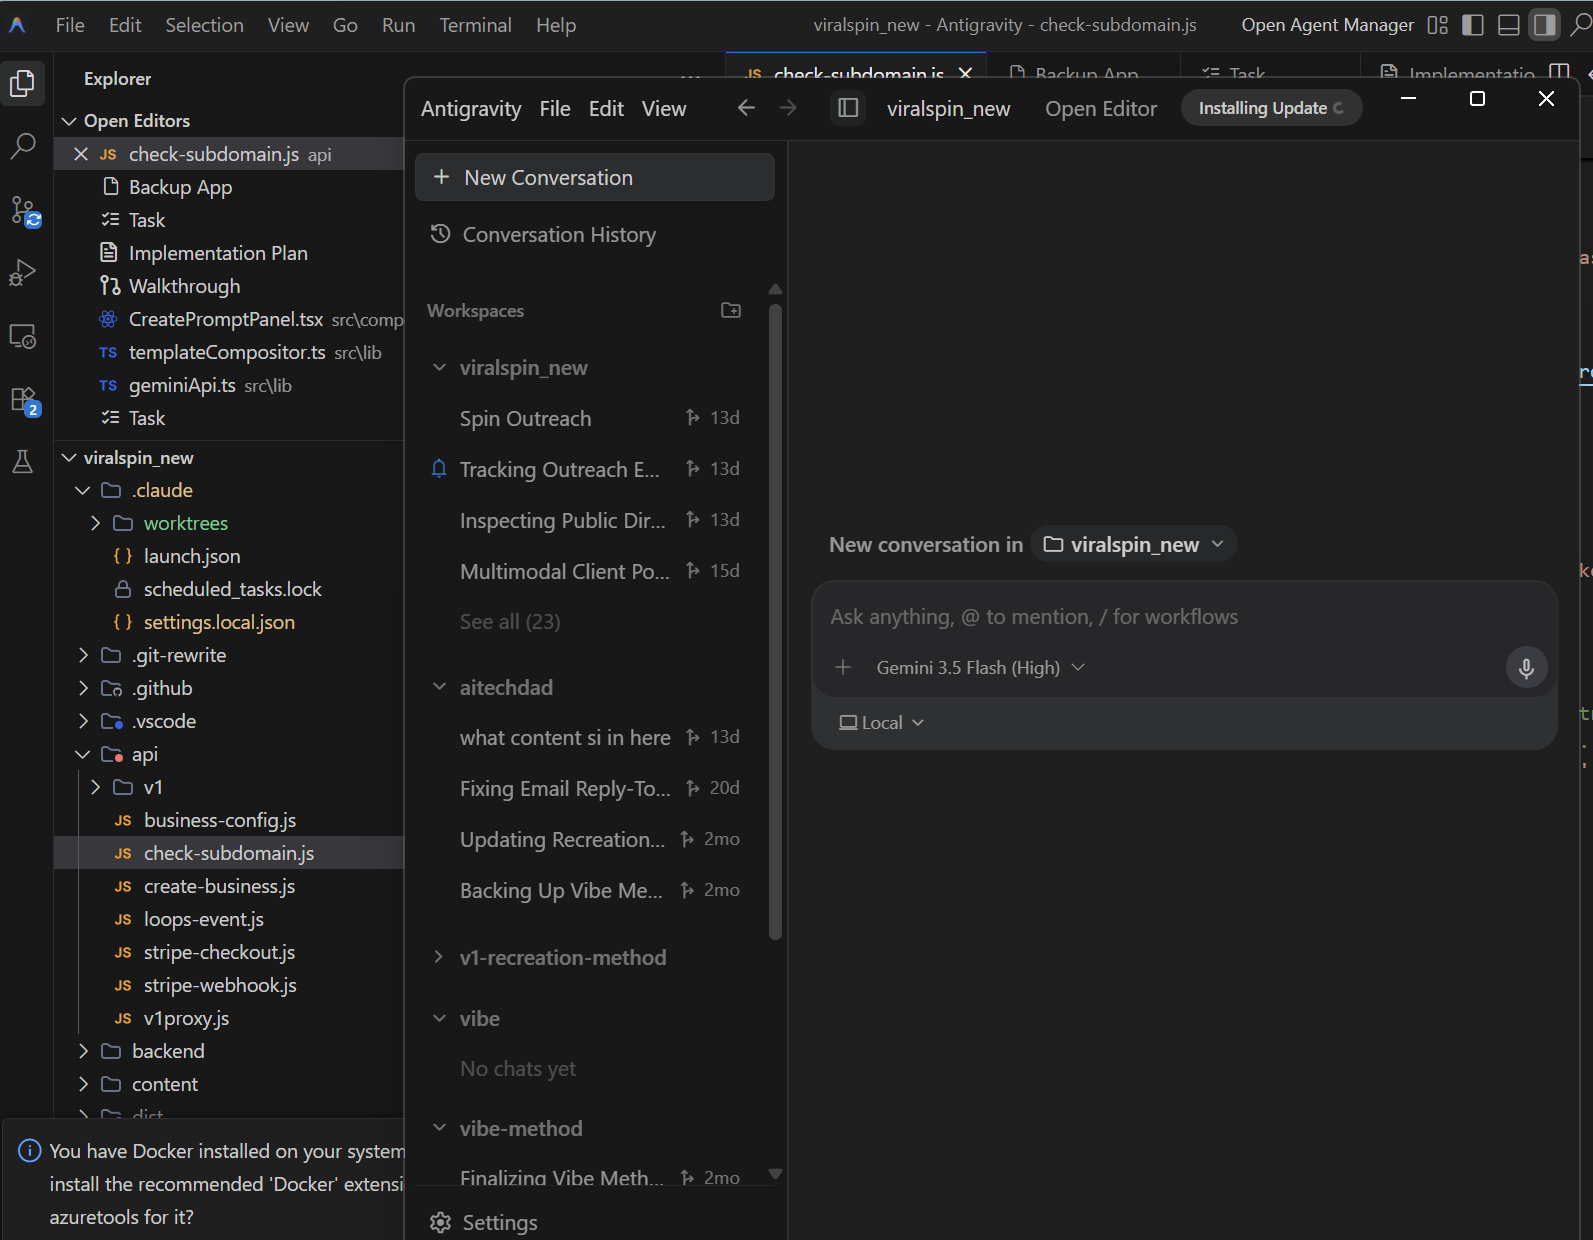Screen dimensions: 1593x1240
Task: Expand the backend folder
Action: pyautogui.click(x=83, y=1051)
